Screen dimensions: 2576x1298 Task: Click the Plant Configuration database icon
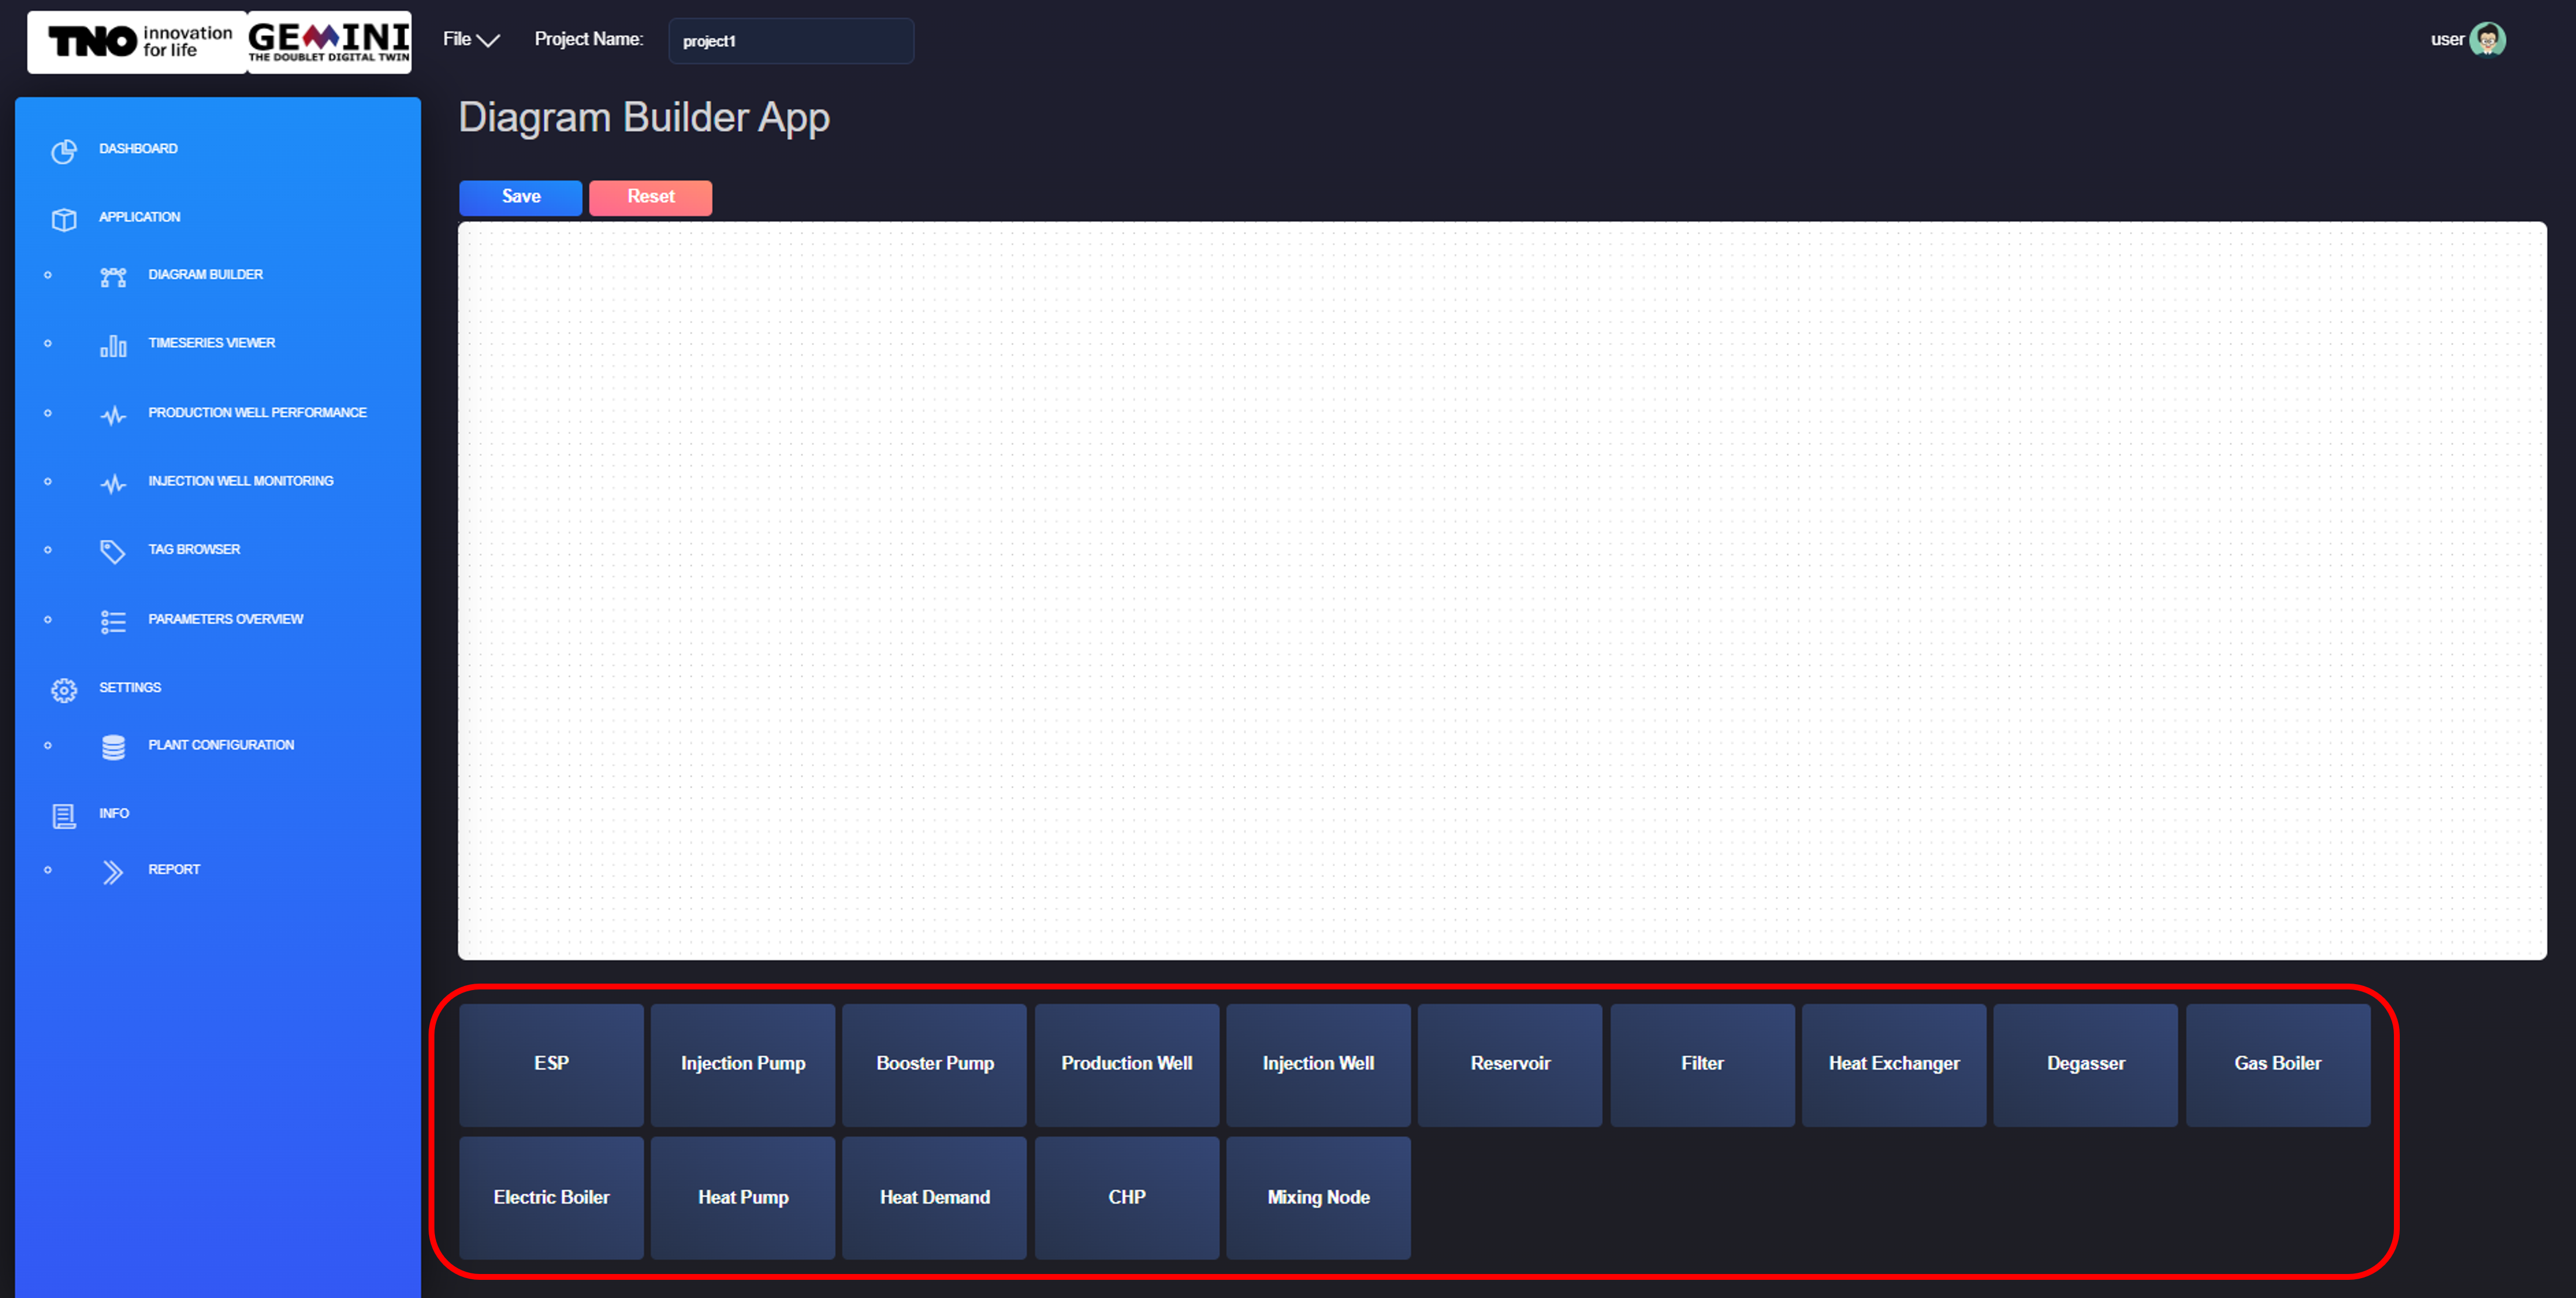113,747
